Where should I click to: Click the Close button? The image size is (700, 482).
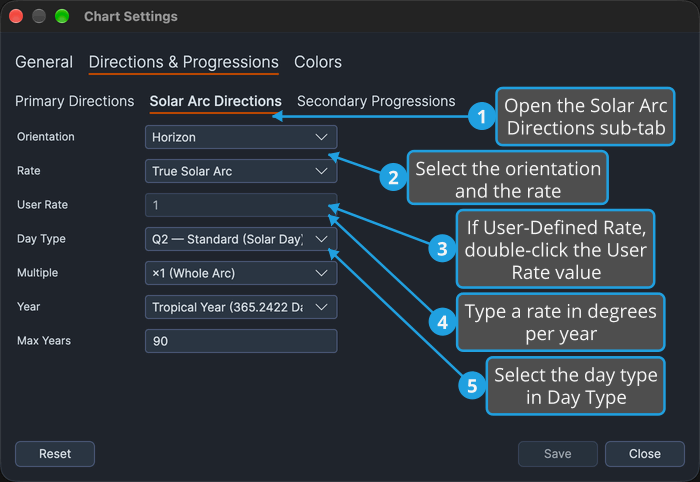(x=645, y=454)
